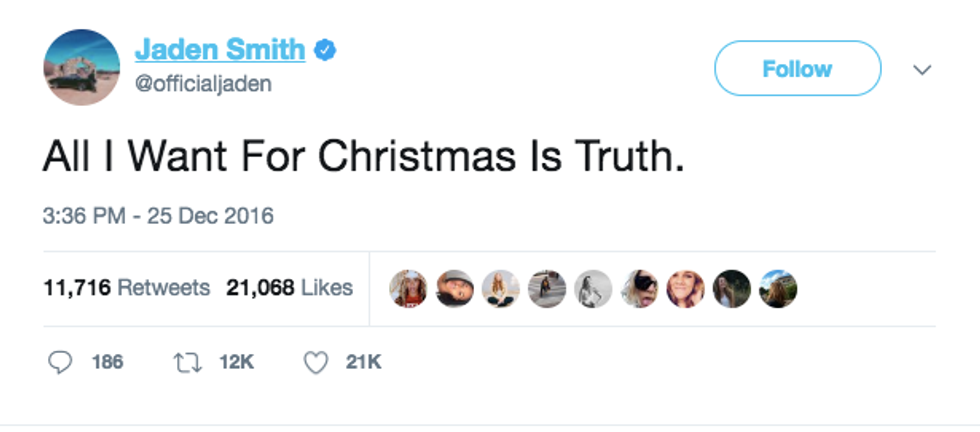
Task: Open avatar of person sitting cross-legged
Action: click(500, 289)
